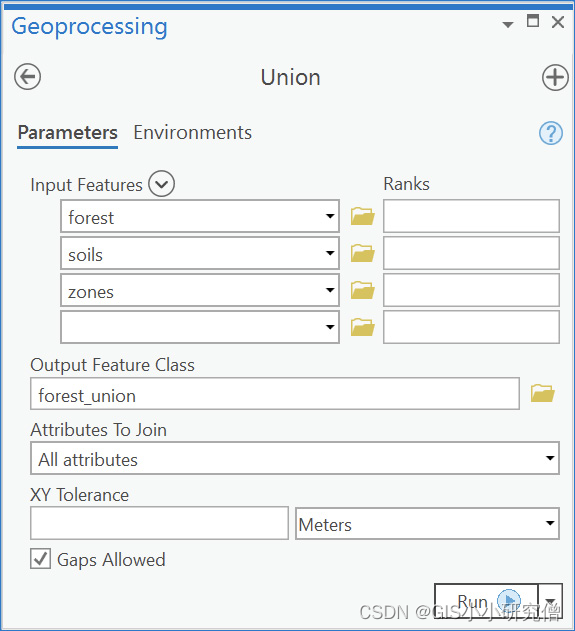Run the Union tool
Screen dimensions: 575x631
486,601
